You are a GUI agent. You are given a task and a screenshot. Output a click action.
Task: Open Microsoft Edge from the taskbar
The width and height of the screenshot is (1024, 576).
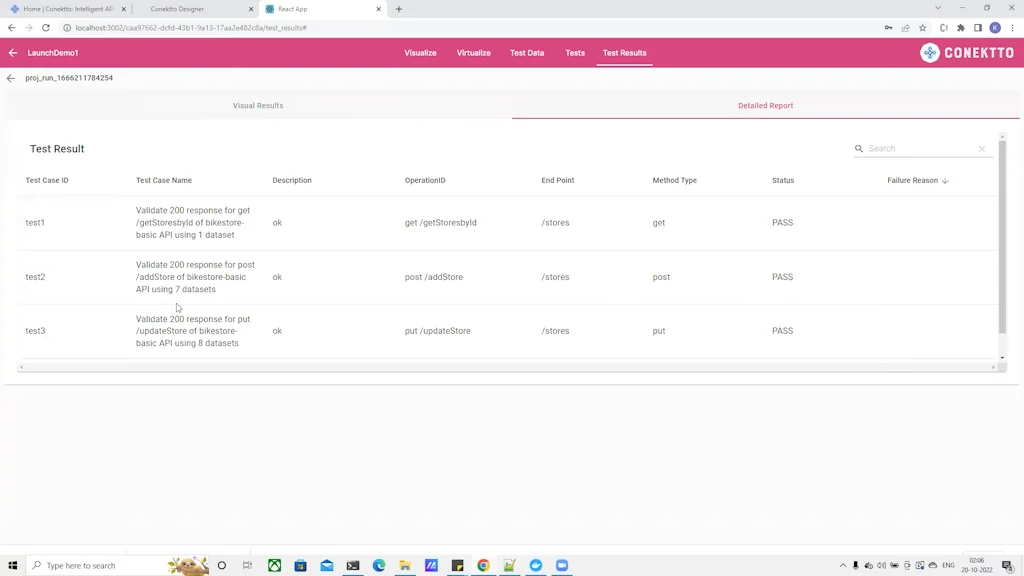click(379, 565)
